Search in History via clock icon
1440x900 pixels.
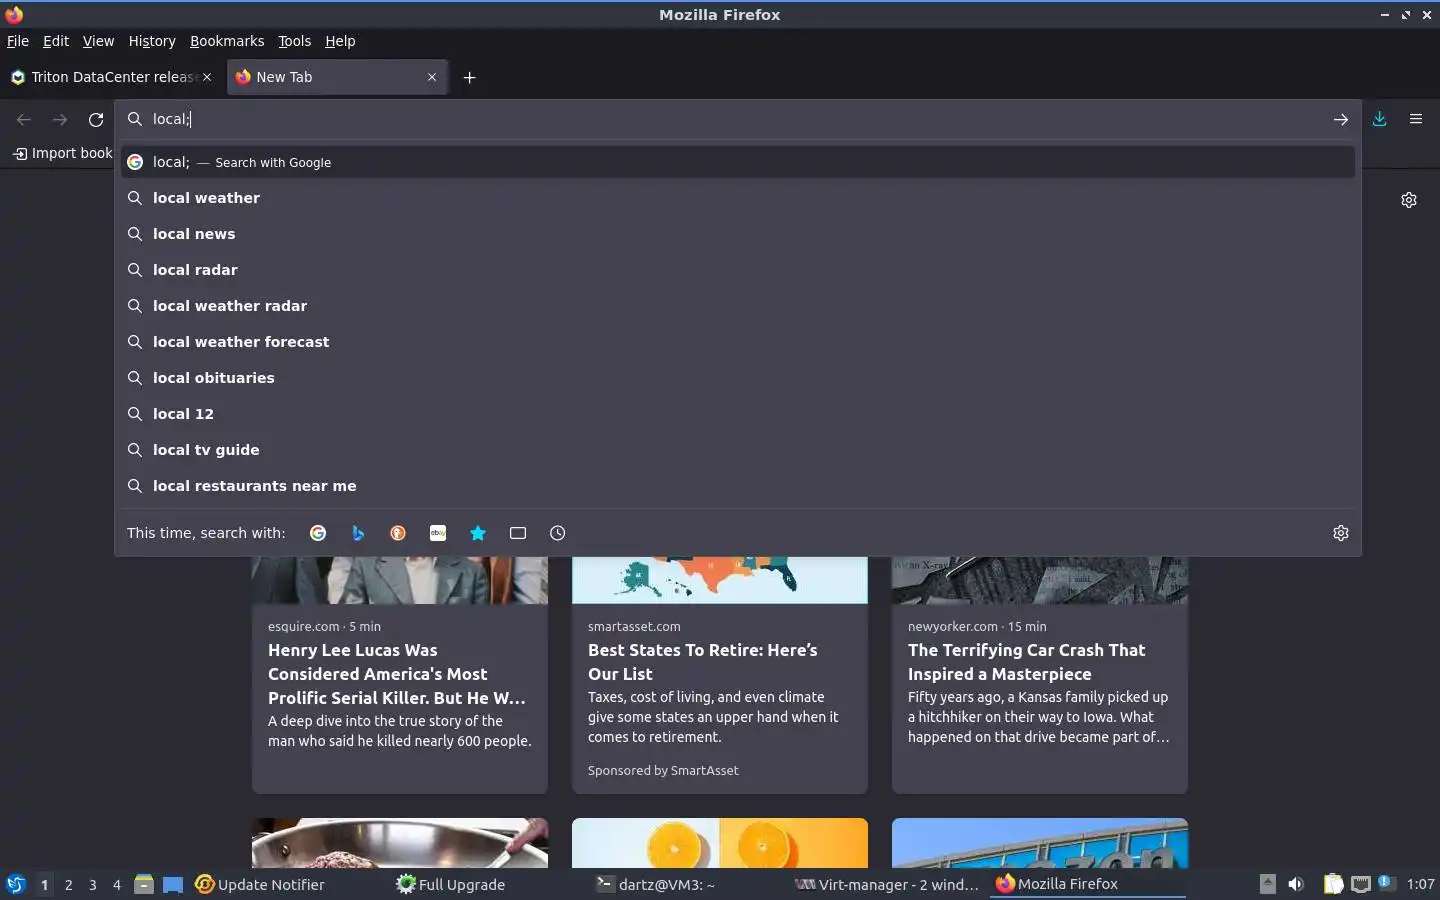point(558,533)
